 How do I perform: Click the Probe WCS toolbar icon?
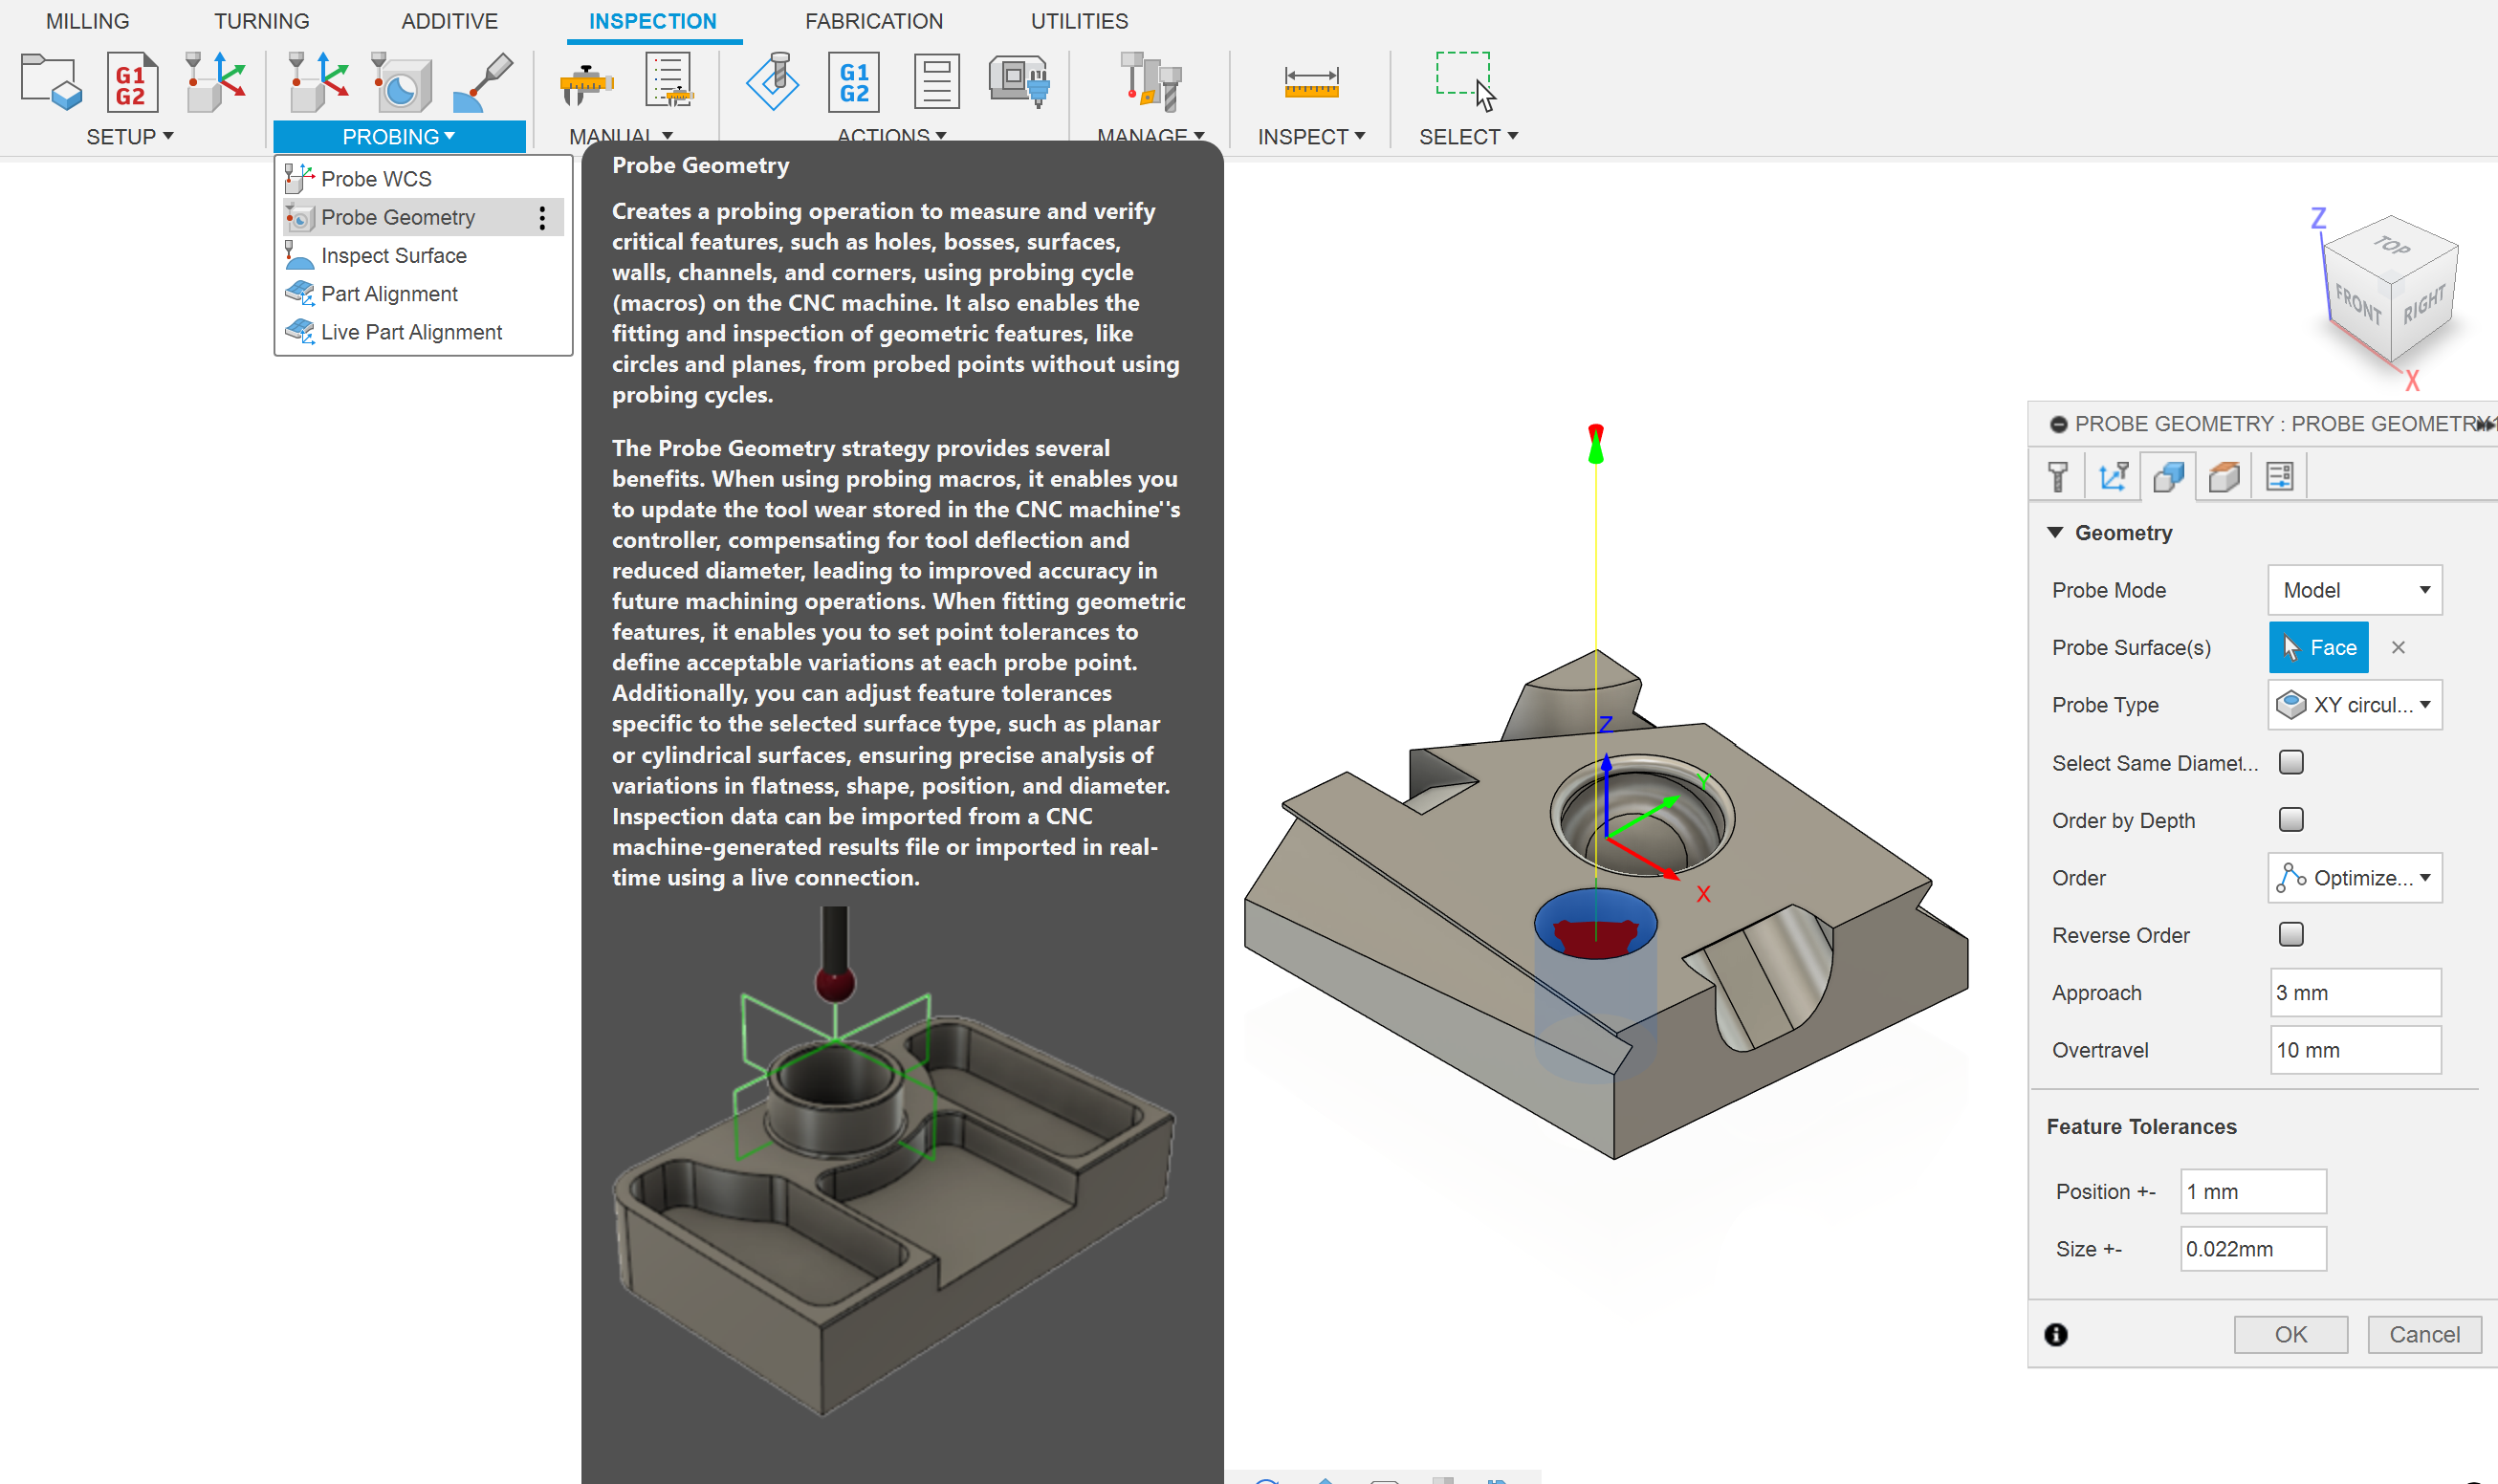tap(318, 82)
